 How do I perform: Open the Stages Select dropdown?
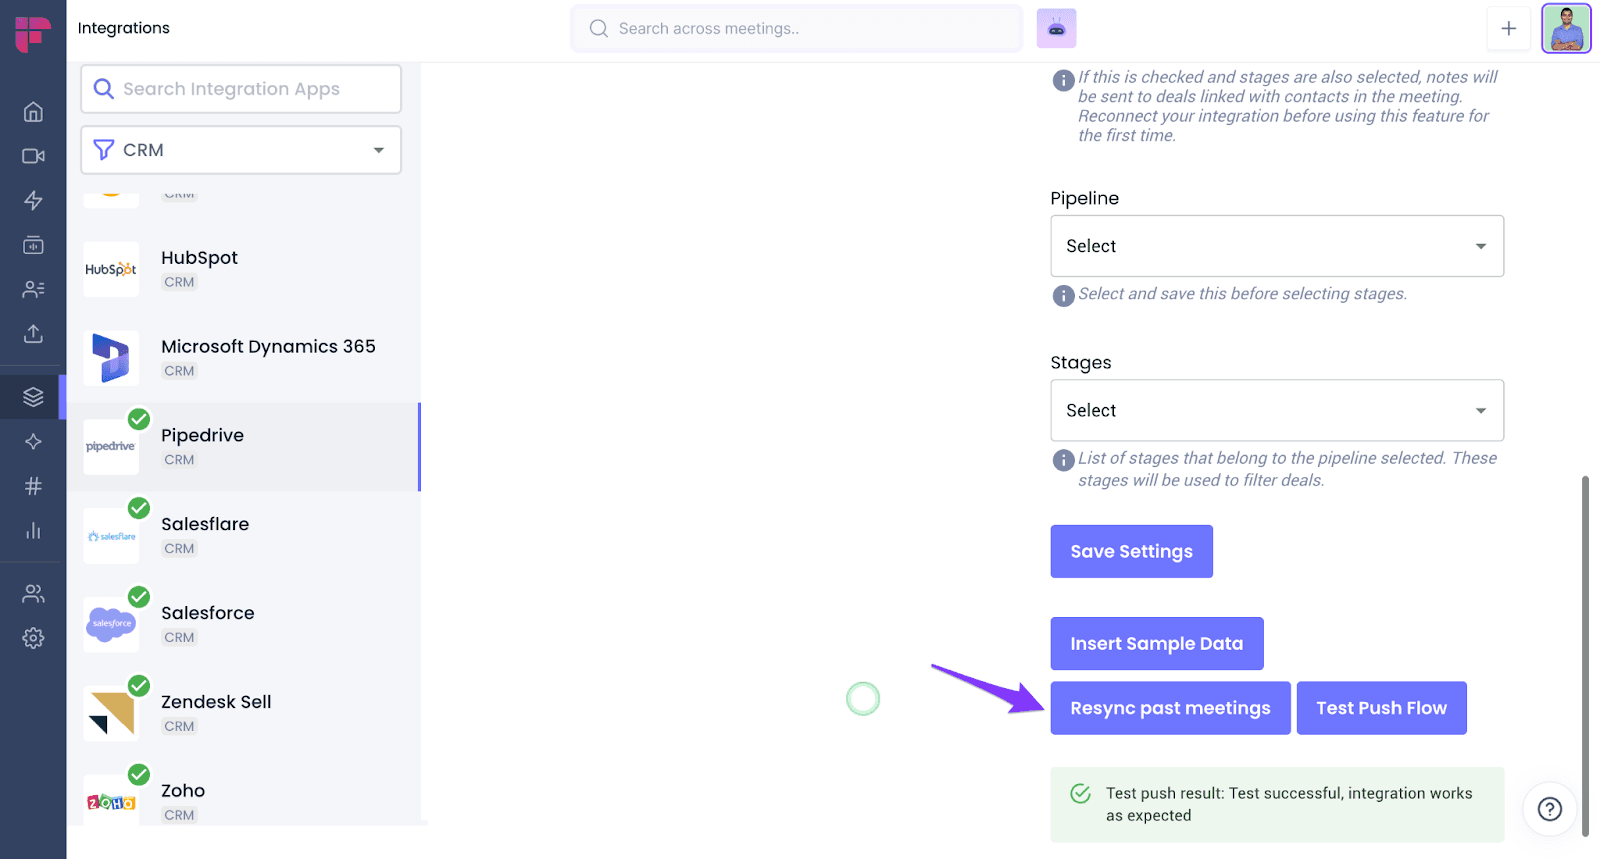(x=1276, y=410)
